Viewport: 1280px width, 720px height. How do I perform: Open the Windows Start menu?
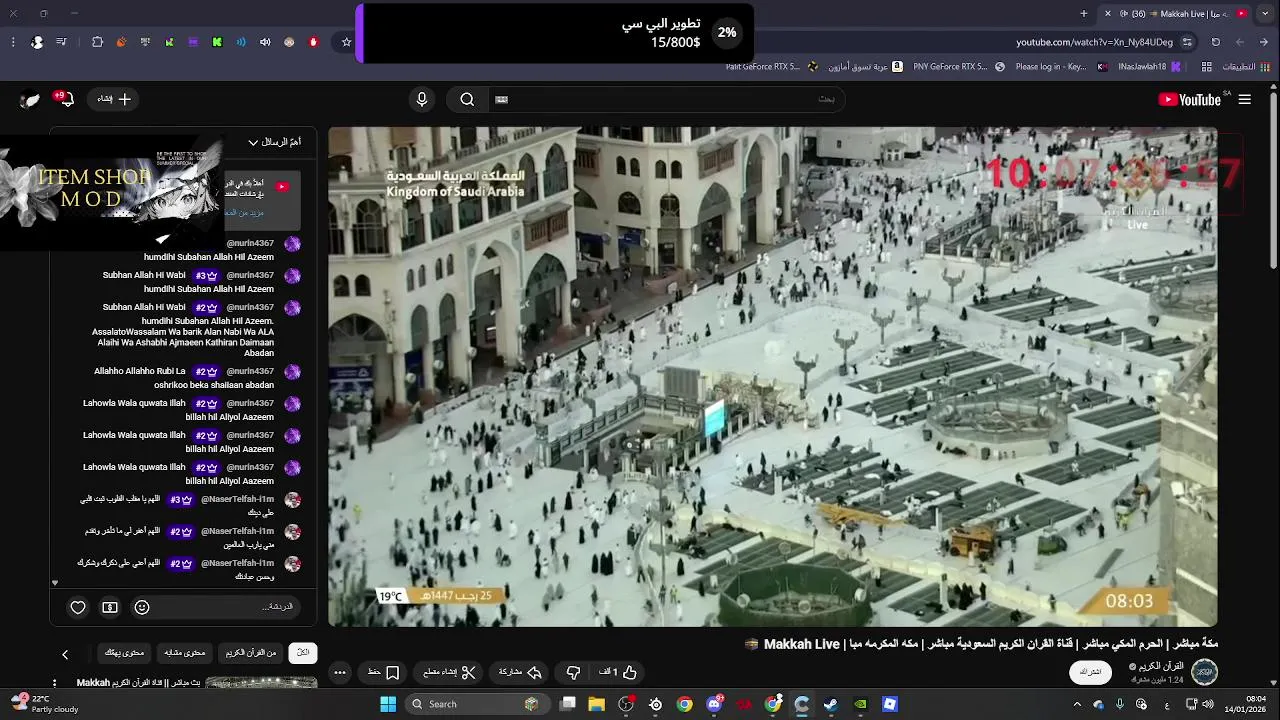click(388, 704)
